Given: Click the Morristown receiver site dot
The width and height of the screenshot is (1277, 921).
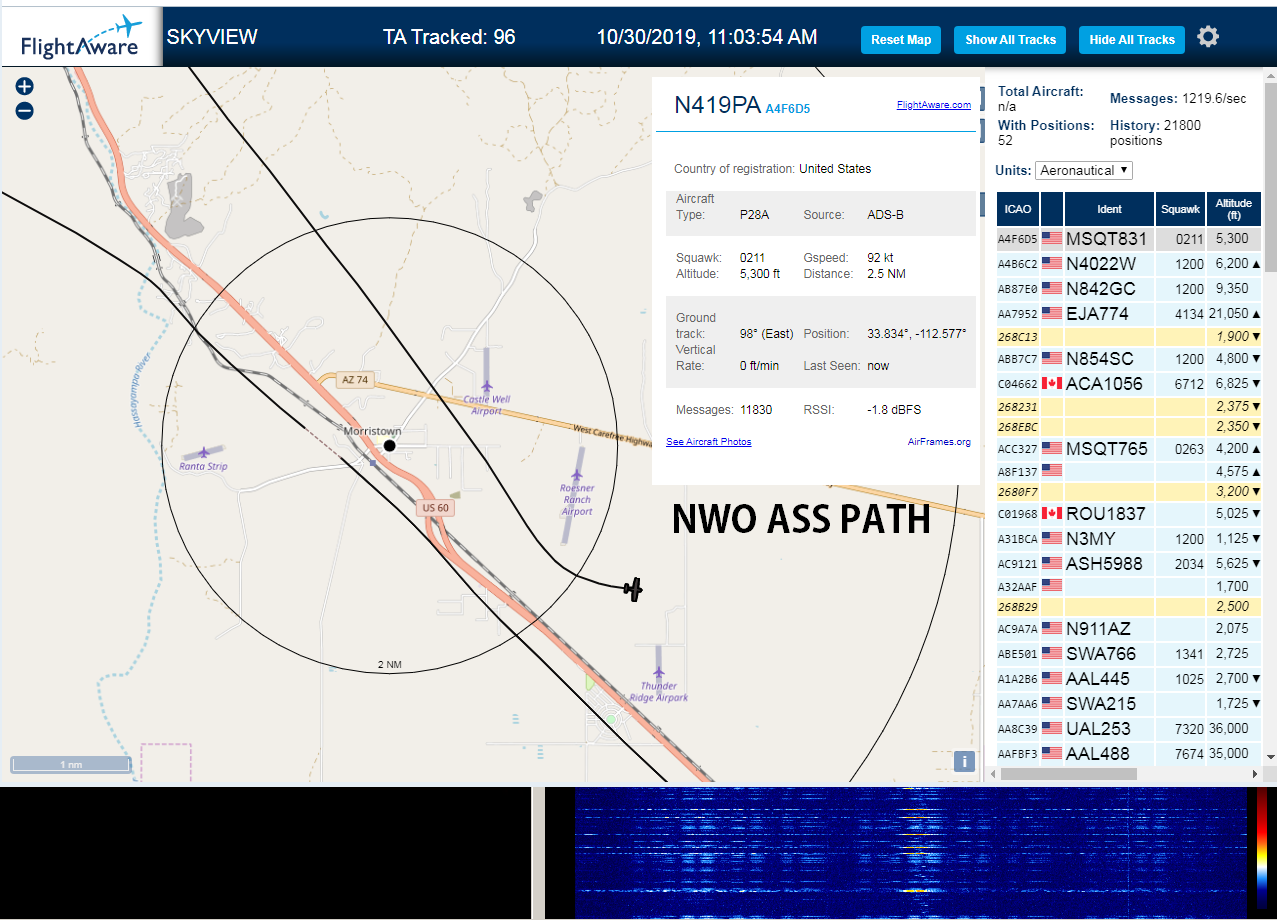Looking at the screenshot, I should coord(390,445).
